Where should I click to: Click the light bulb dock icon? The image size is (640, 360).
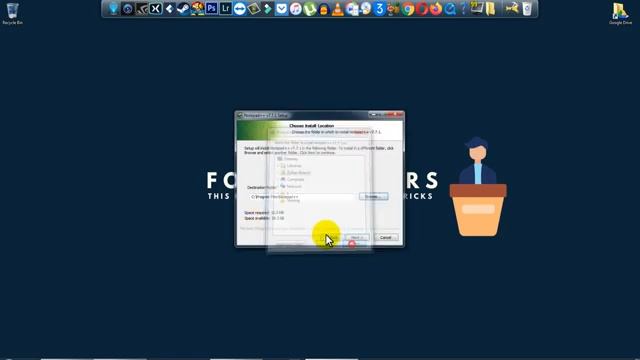(113, 9)
